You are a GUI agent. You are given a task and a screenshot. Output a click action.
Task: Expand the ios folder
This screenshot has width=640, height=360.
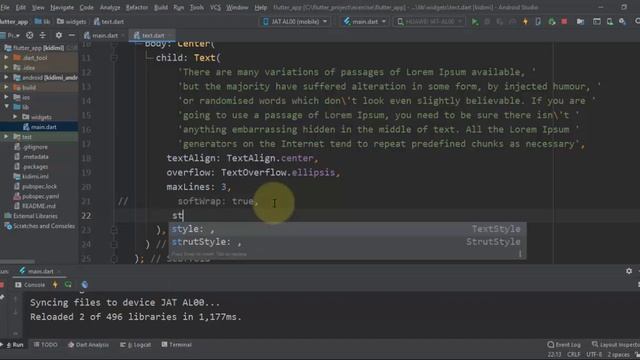[6, 97]
